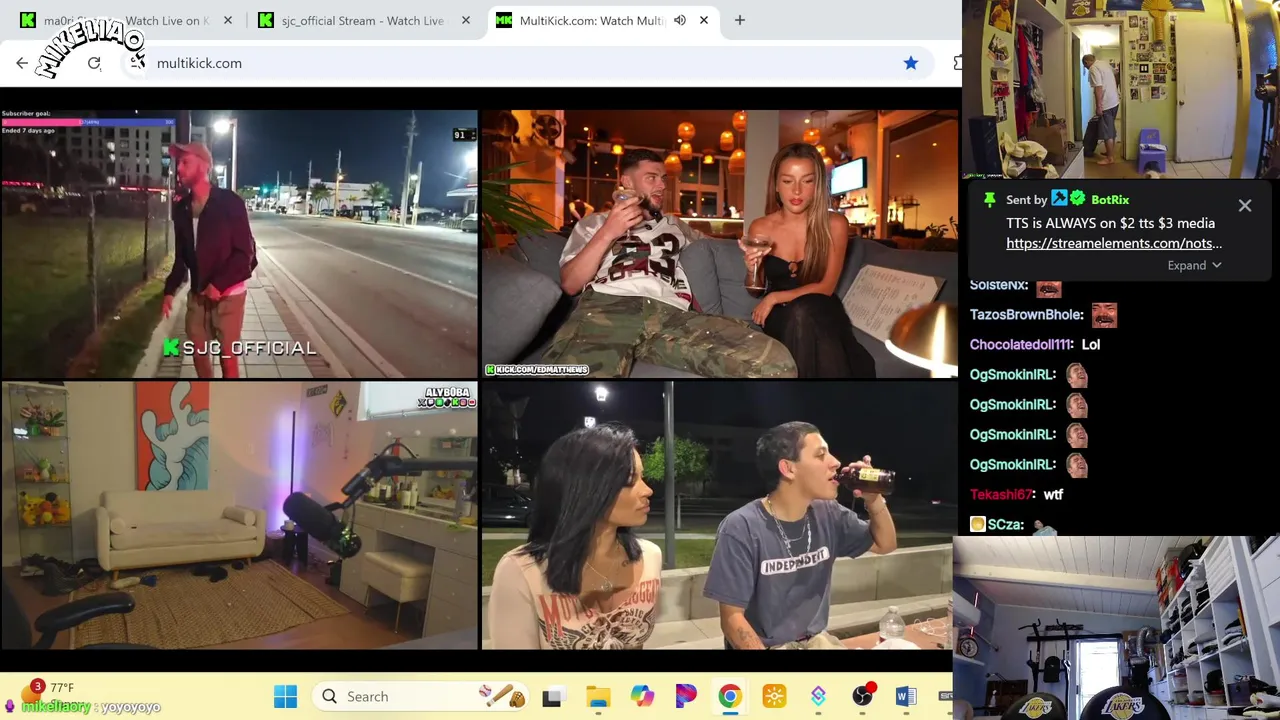
Task: Close the sjc_official Stream tab
Action: (466, 20)
